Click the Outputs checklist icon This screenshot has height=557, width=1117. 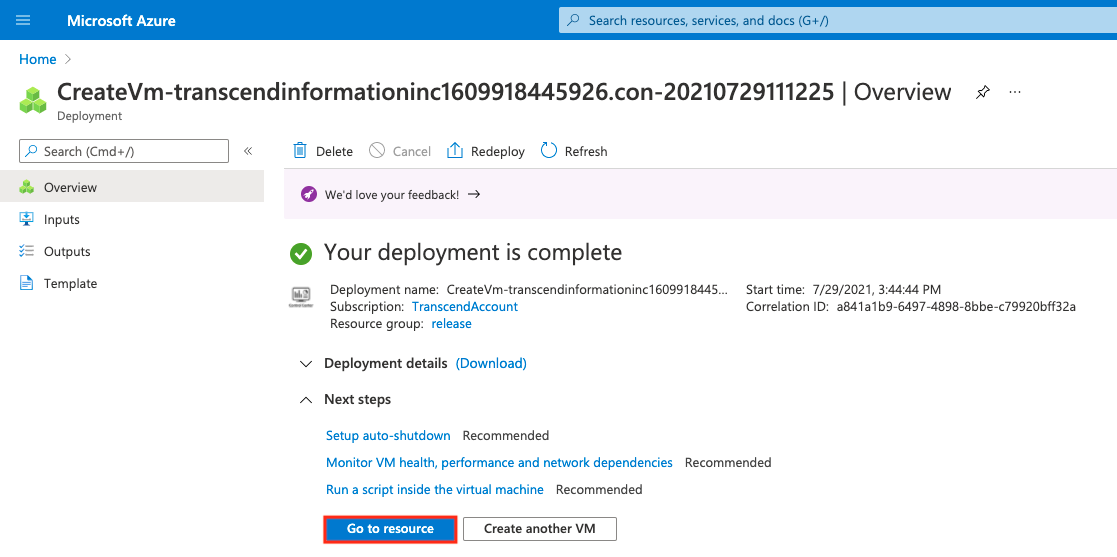point(26,251)
